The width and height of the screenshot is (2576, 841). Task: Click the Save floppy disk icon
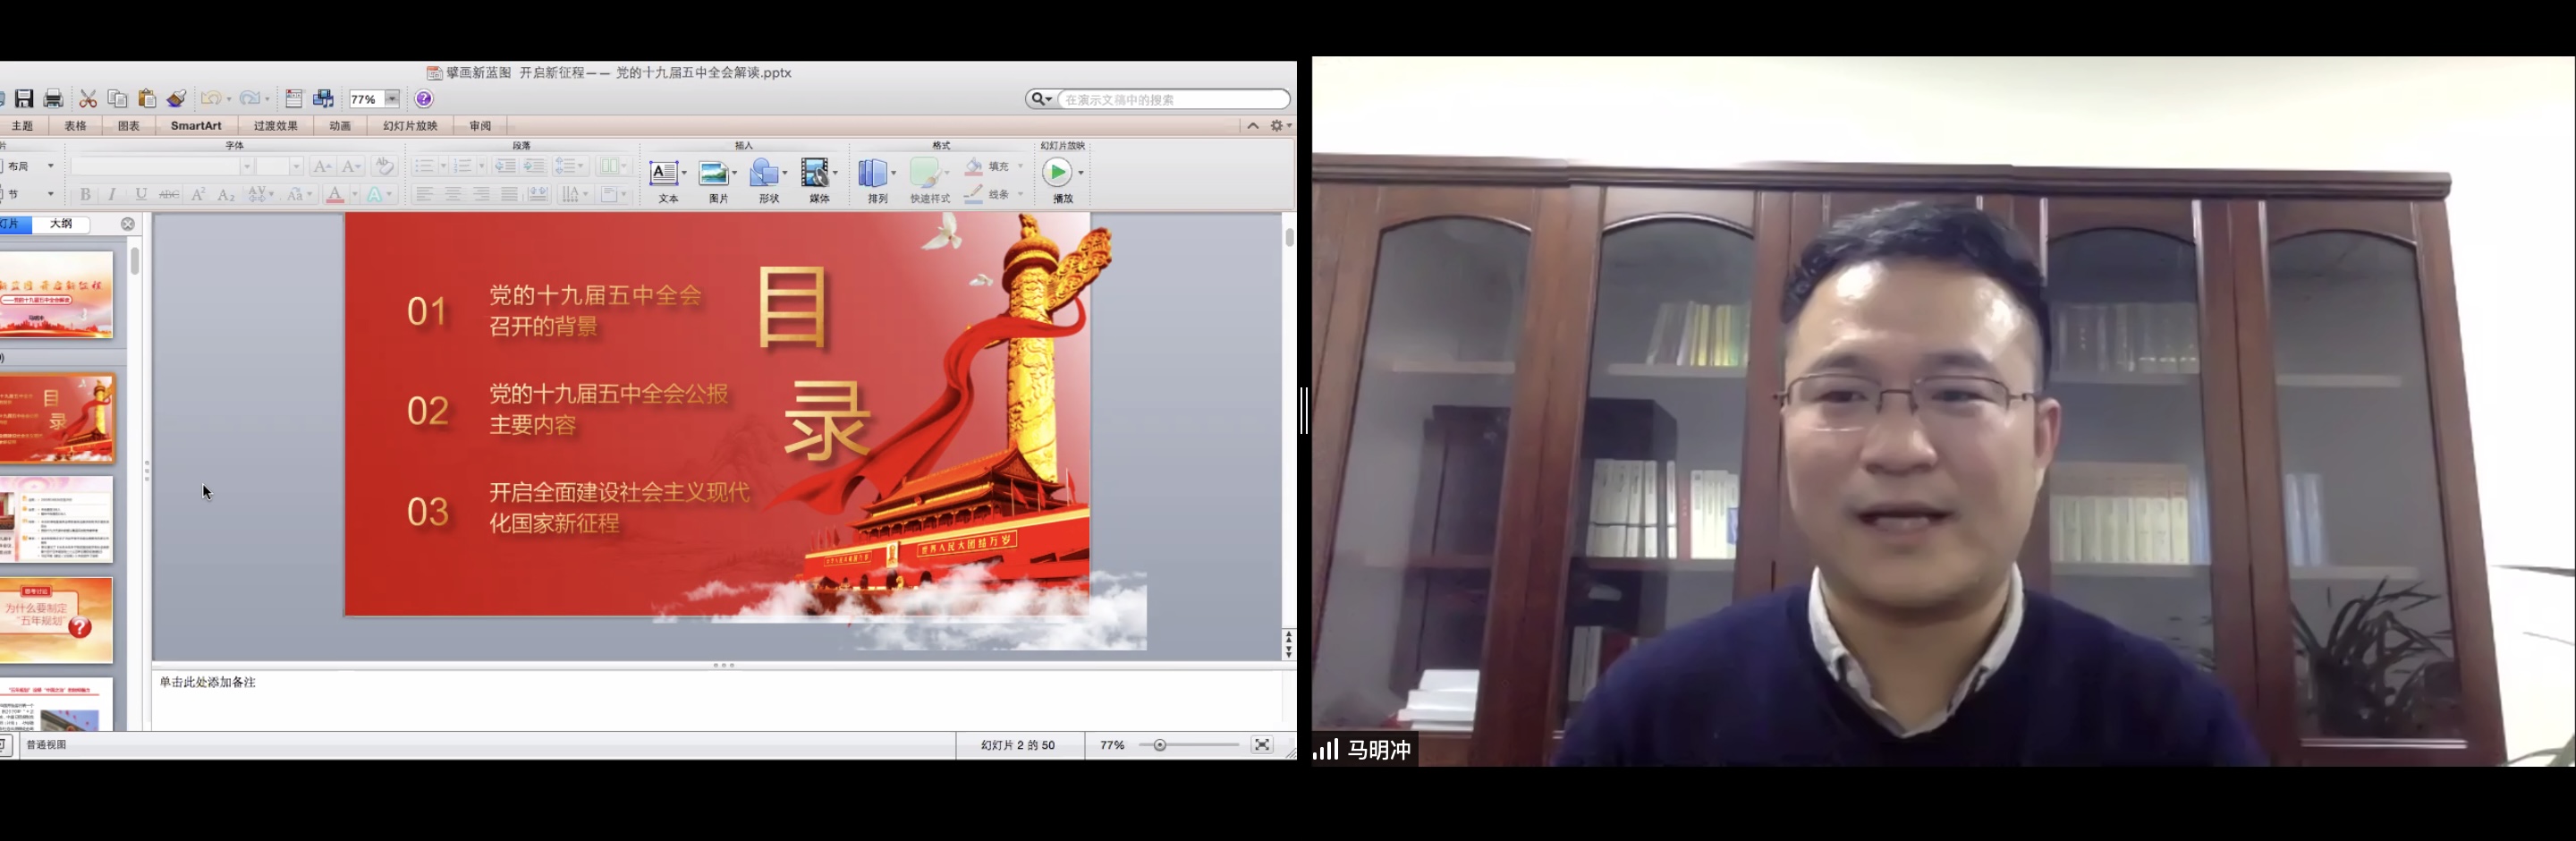[x=25, y=98]
